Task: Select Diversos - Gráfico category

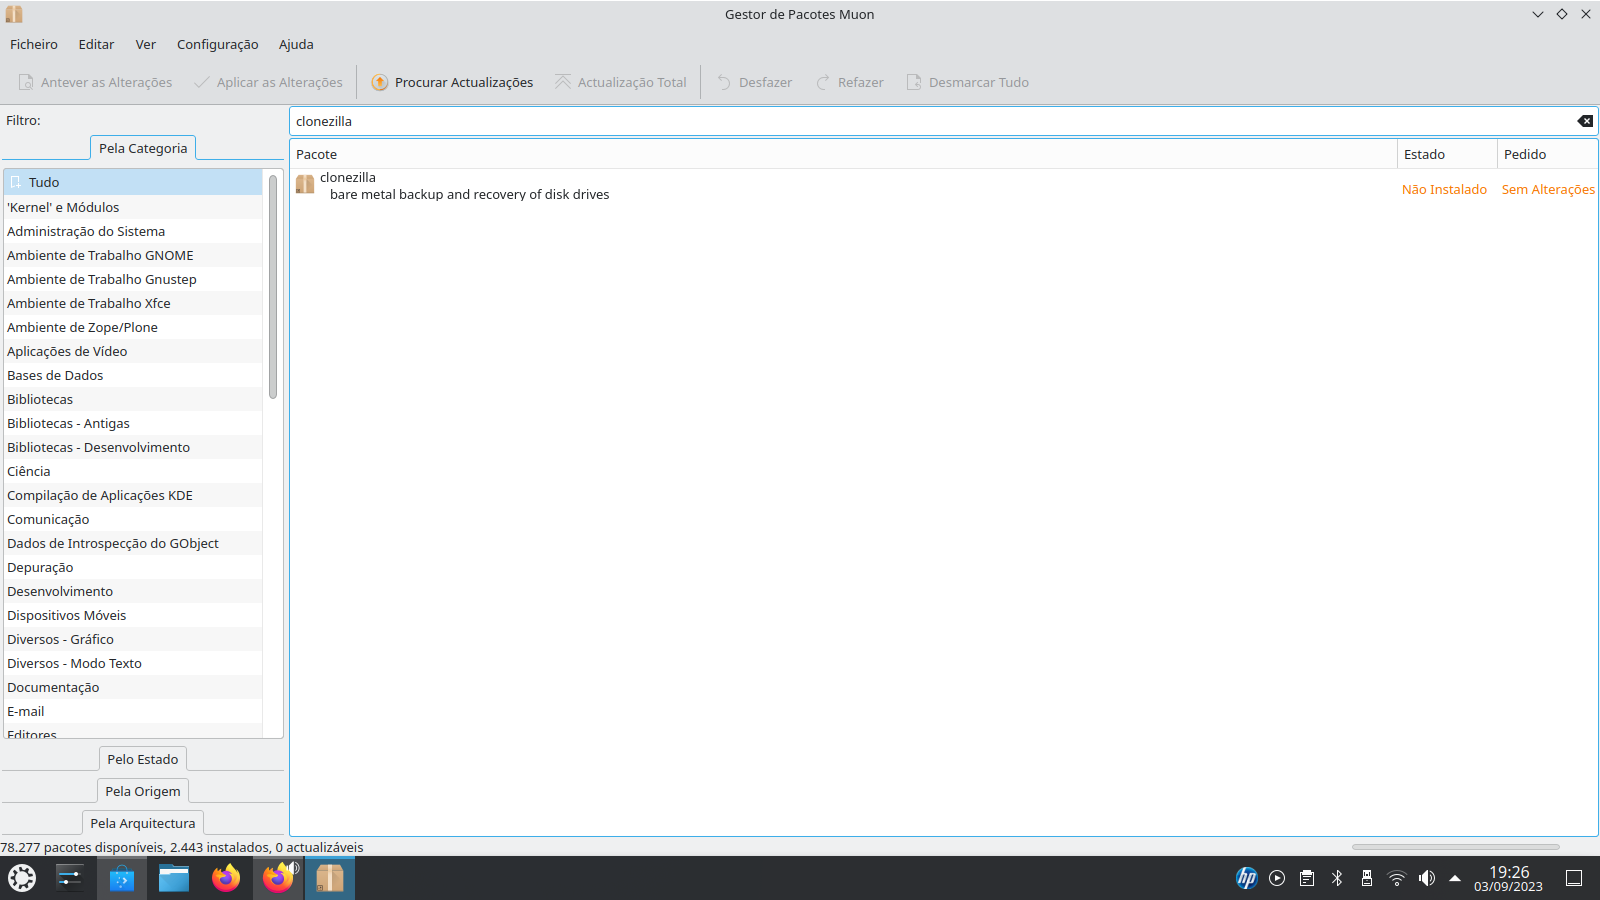Action: pyautogui.click(x=133, y=639)
